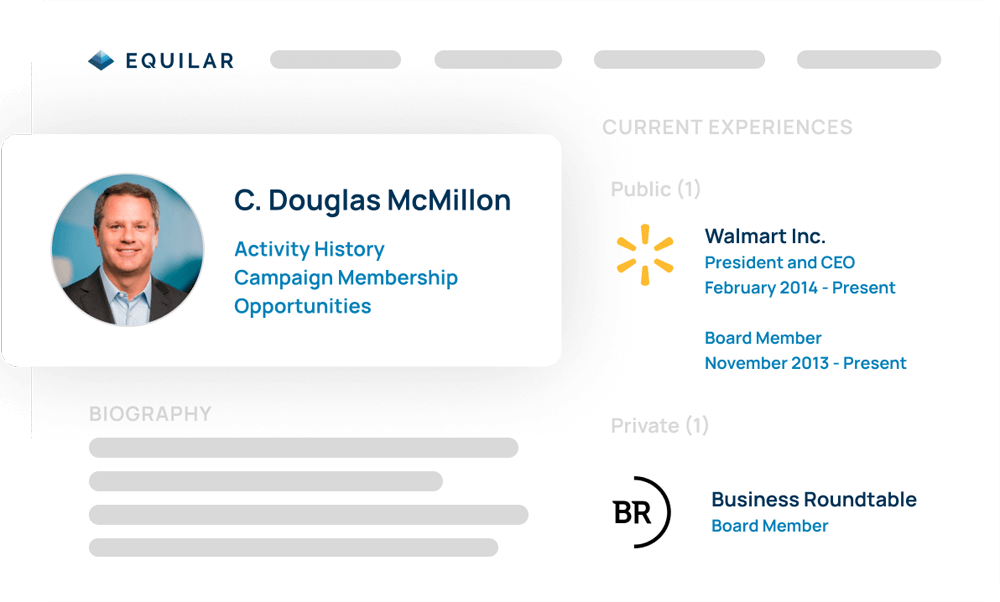Click Board Member role under Walmart Inc.

763,338
